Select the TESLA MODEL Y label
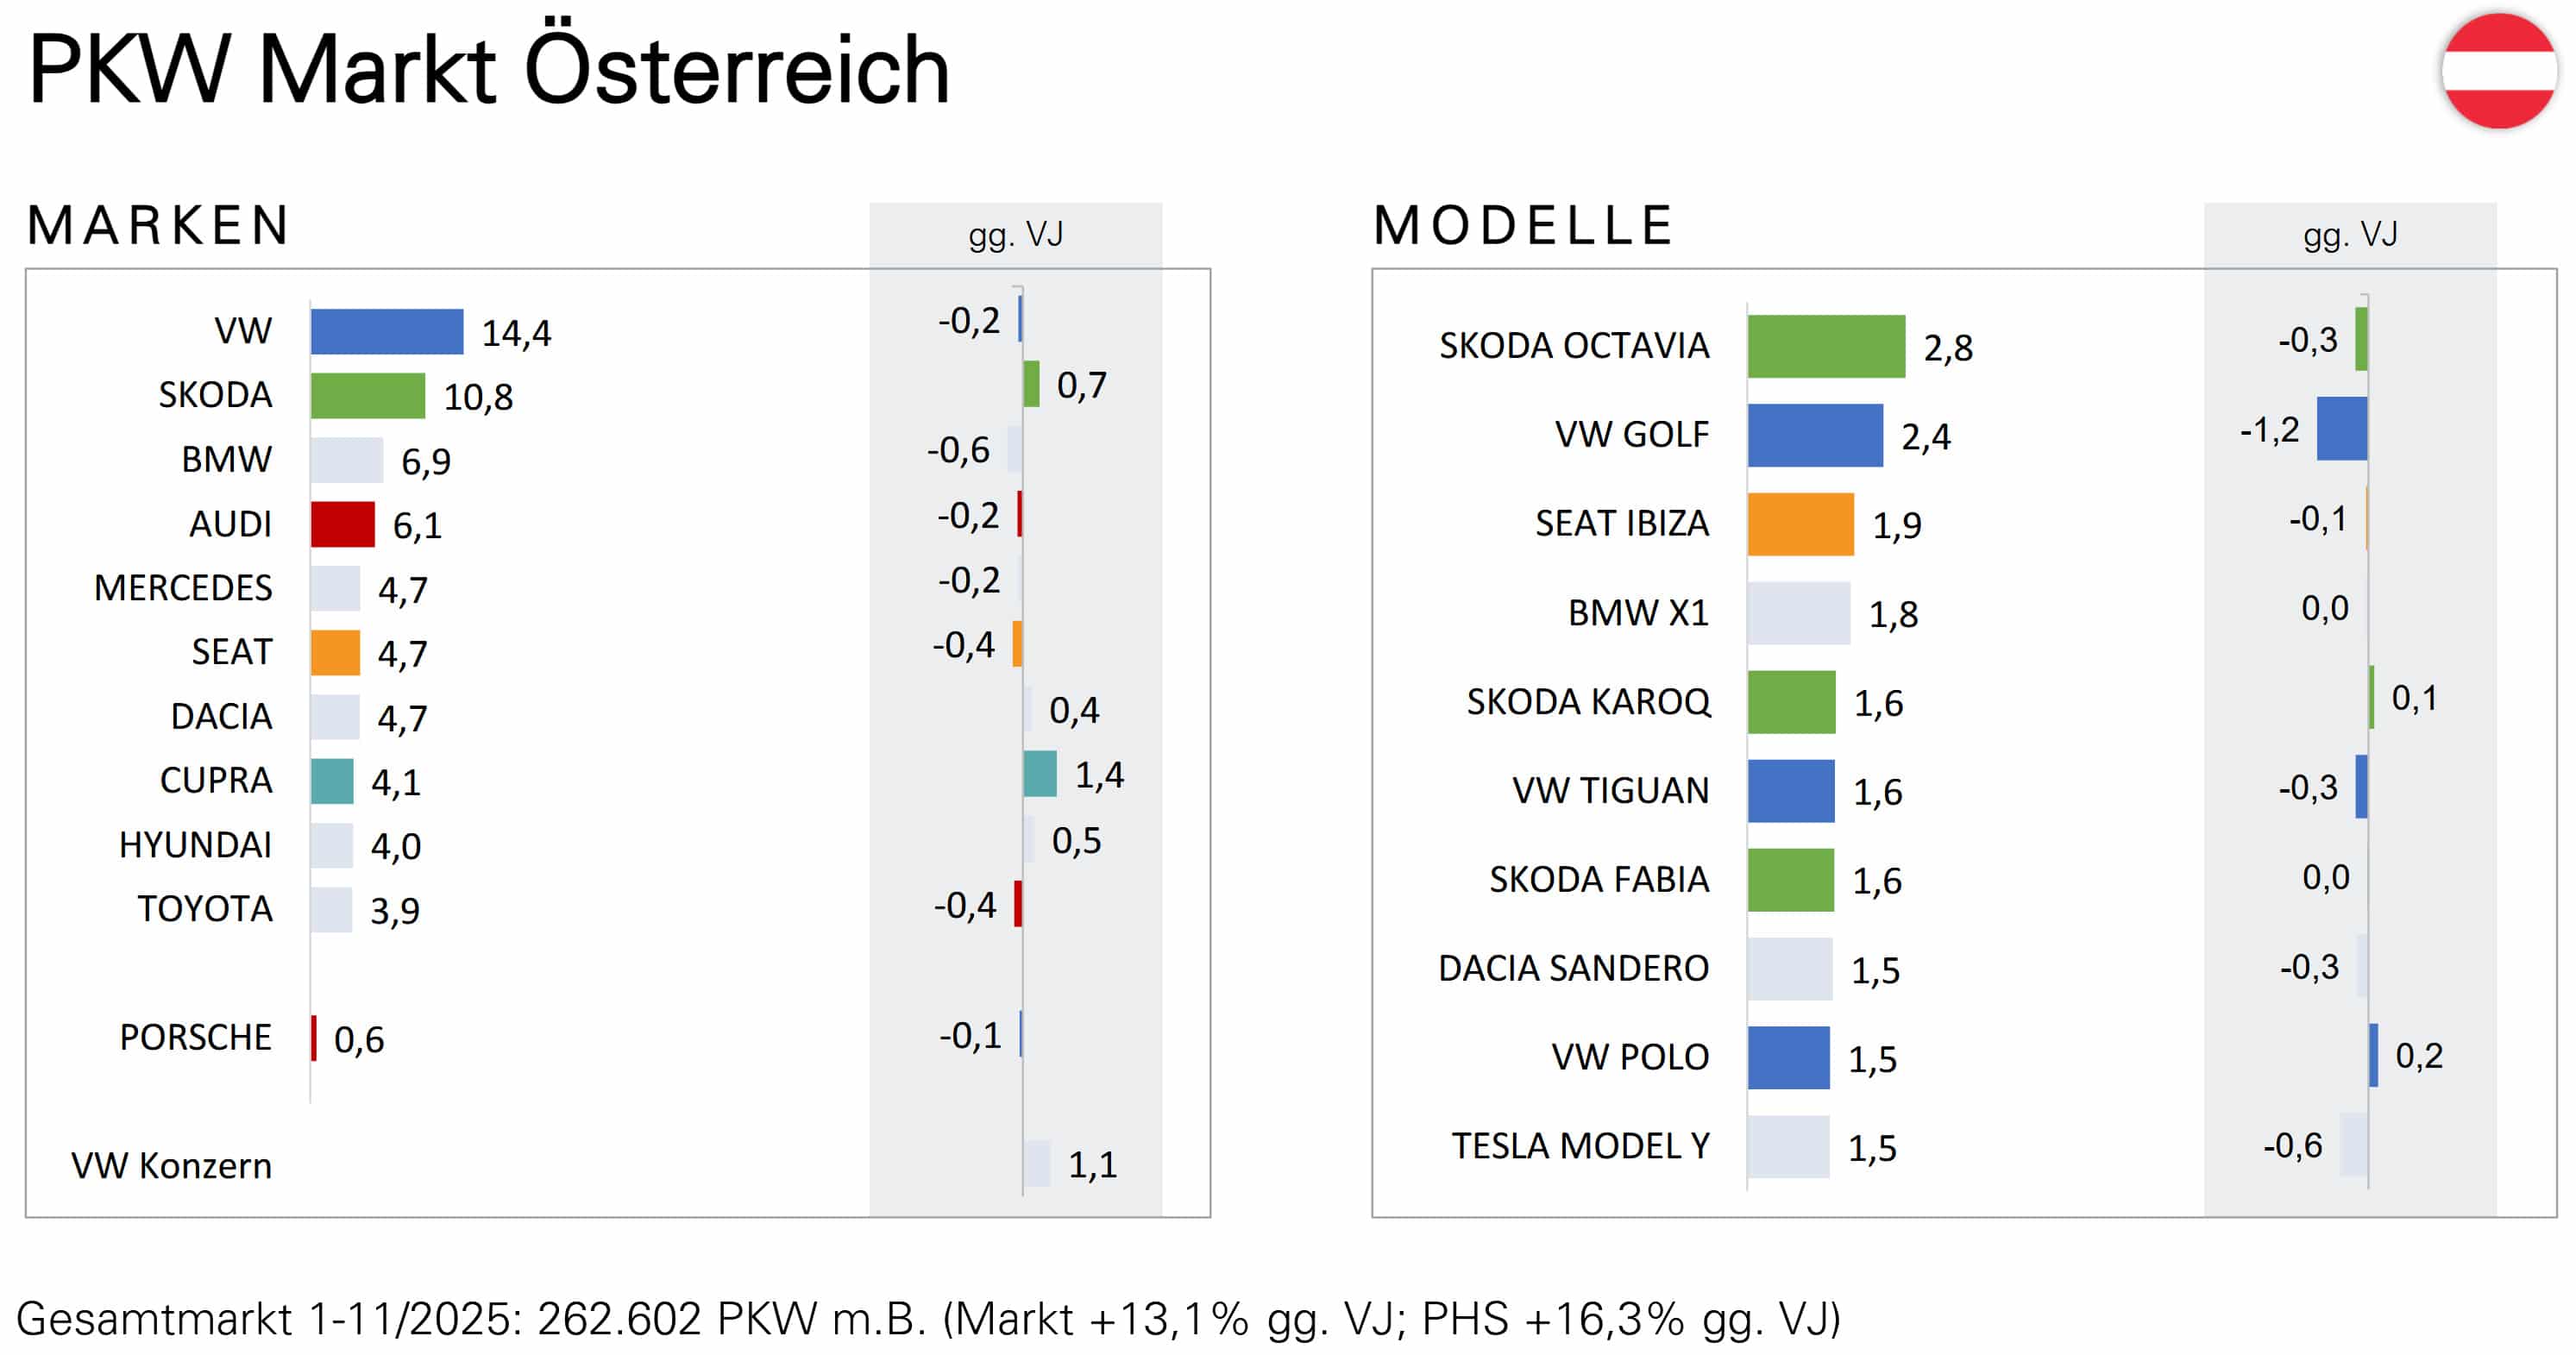 tap(1580, 1146)
